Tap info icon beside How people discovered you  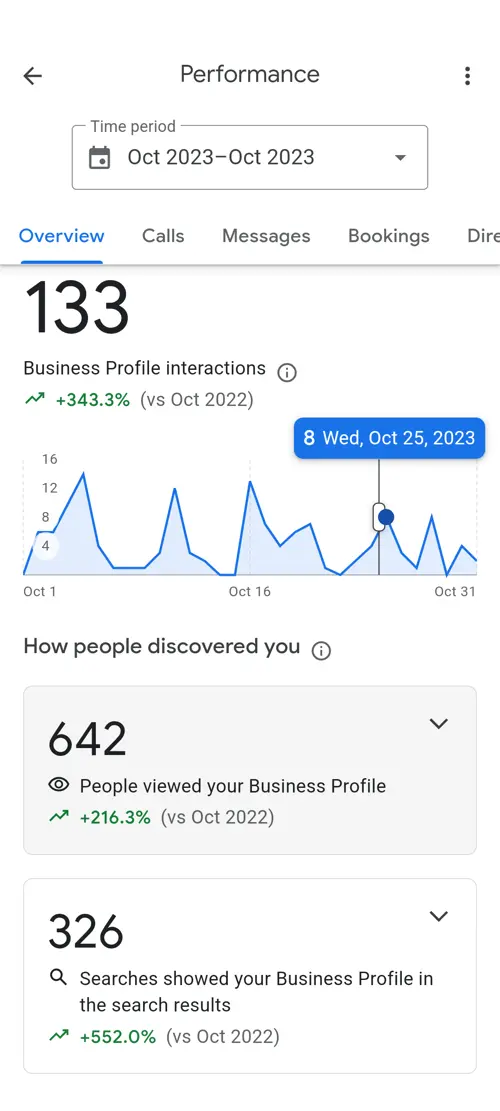[321, 650]
